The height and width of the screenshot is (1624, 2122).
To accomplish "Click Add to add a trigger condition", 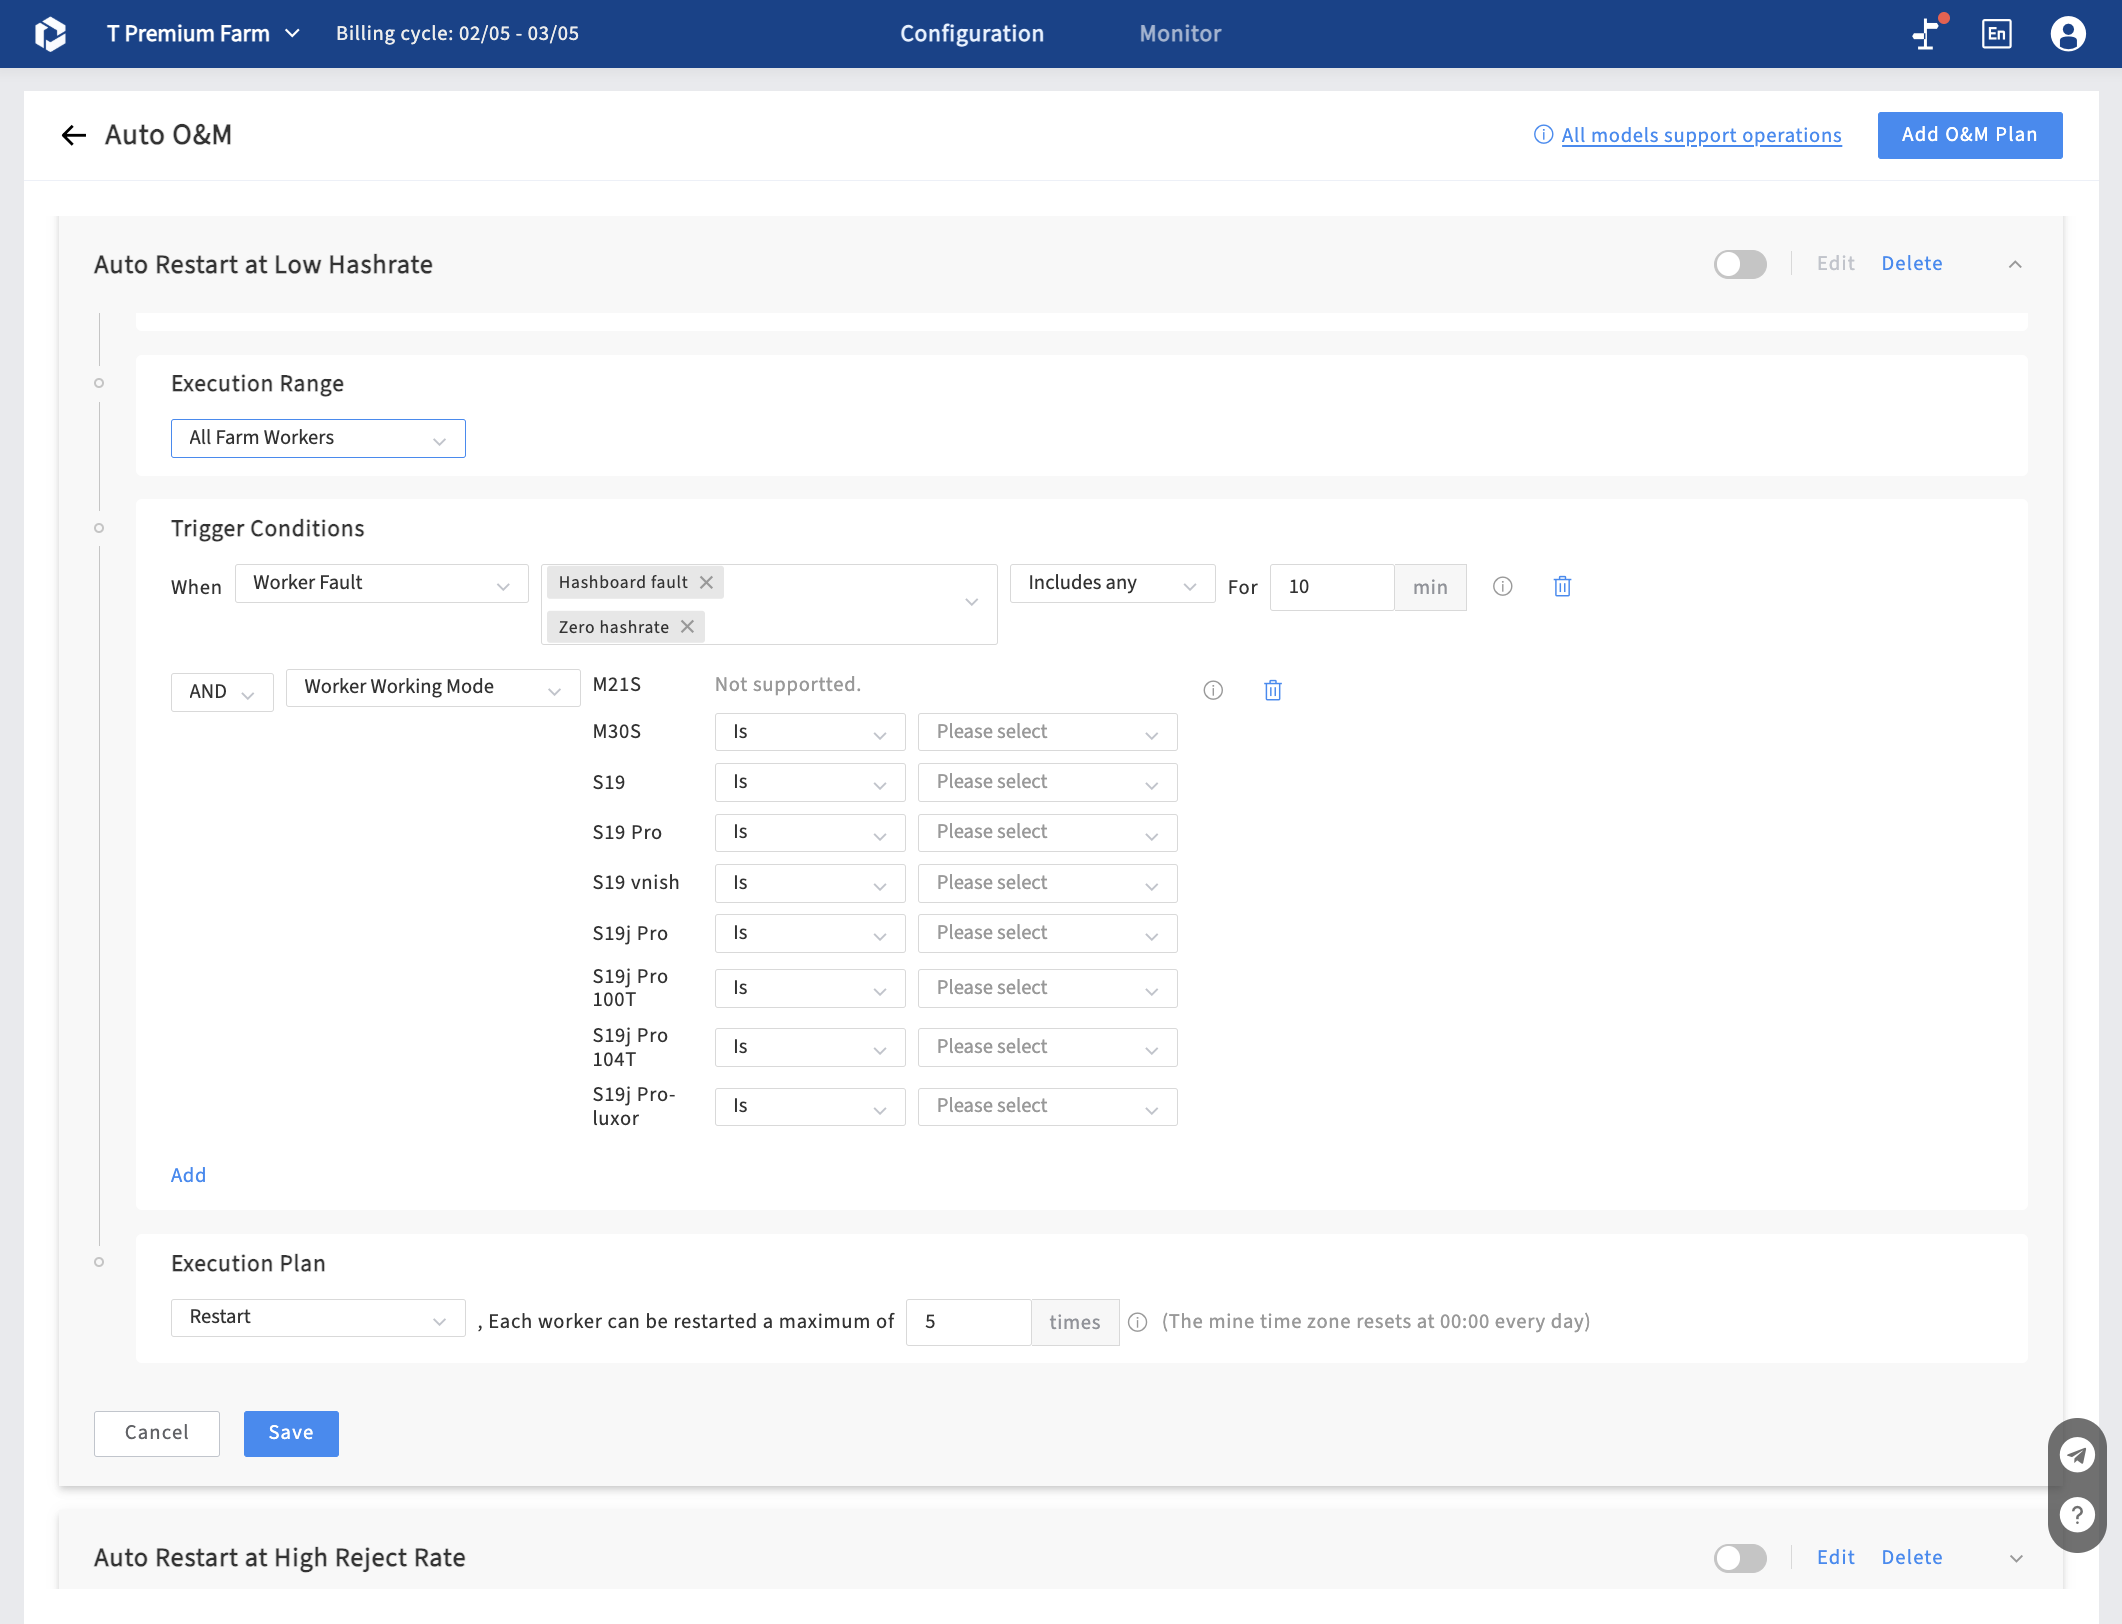I will pos(188,1175).
